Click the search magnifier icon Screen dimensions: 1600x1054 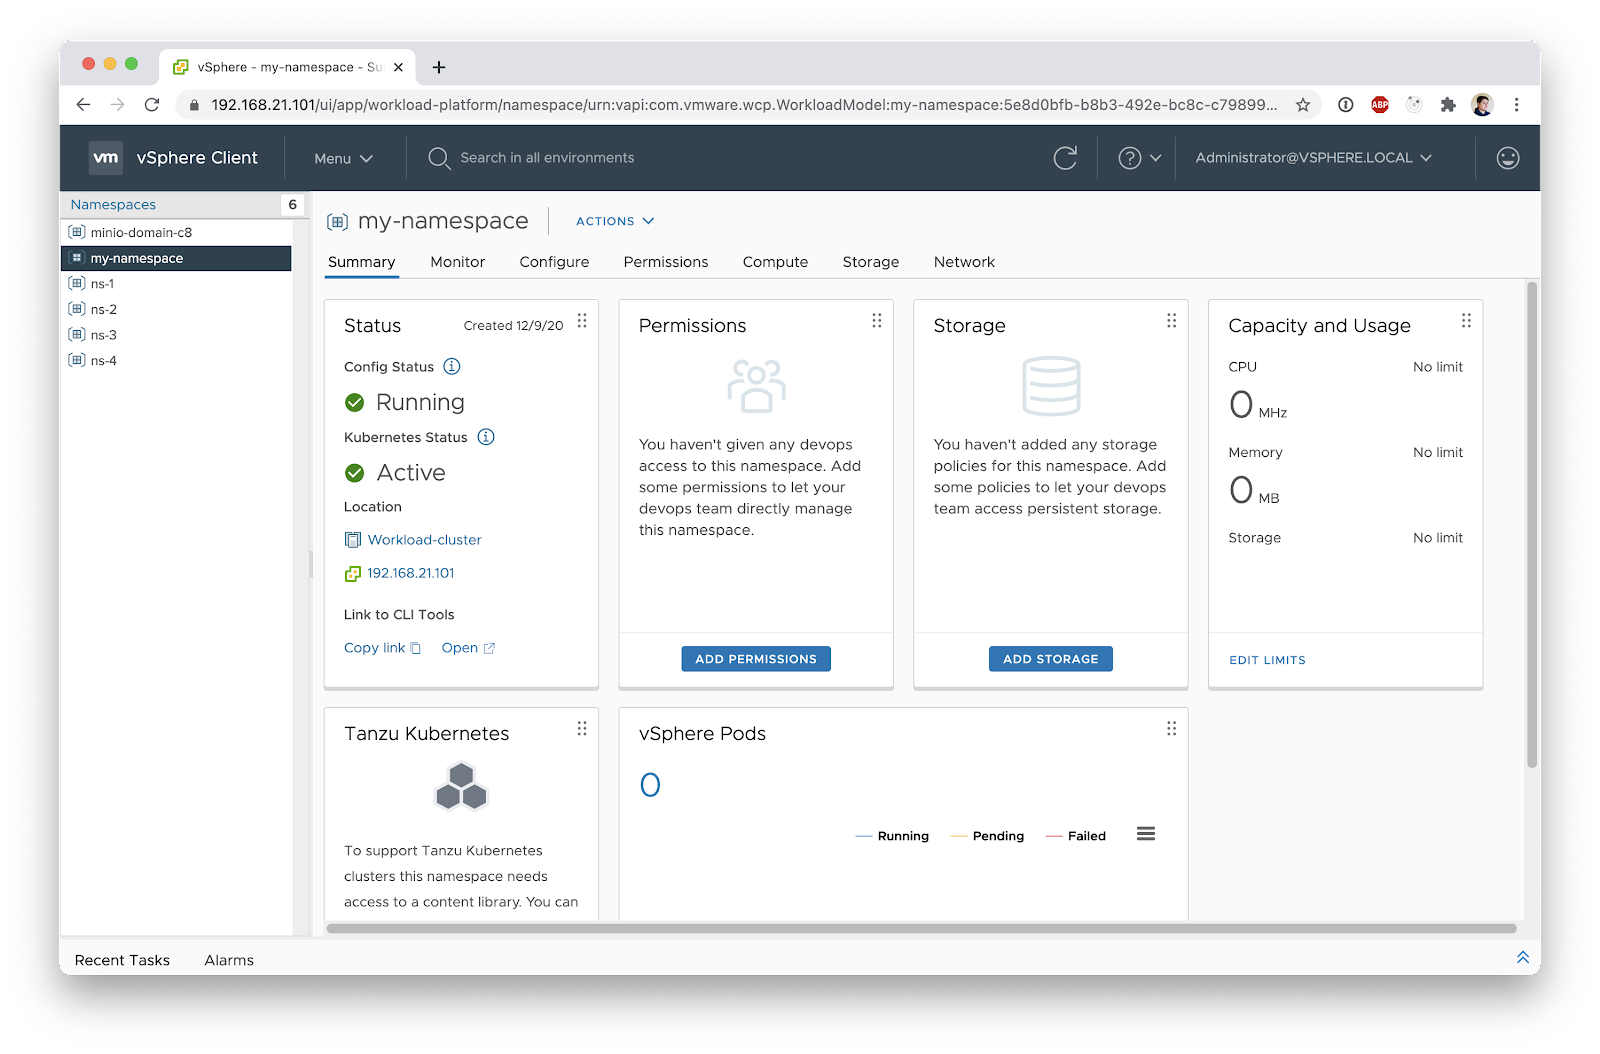click(439, 158)
